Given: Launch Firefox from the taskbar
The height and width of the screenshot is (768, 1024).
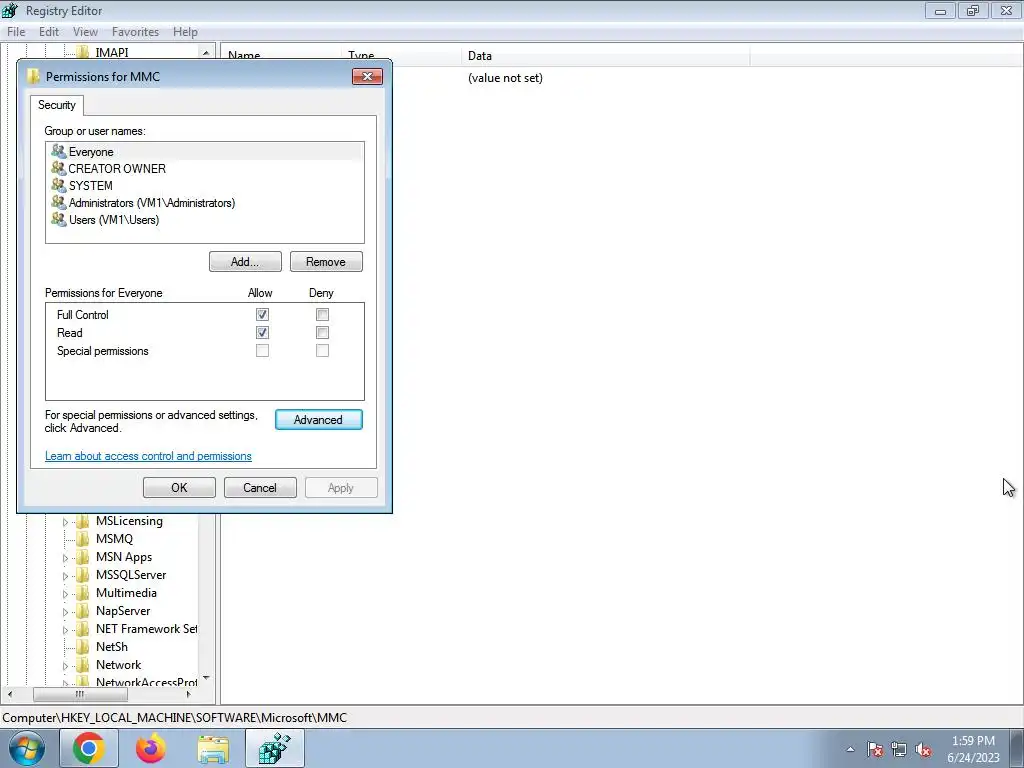Looking at the screenshot, I should pyautogui.click(x=151, y=748).
